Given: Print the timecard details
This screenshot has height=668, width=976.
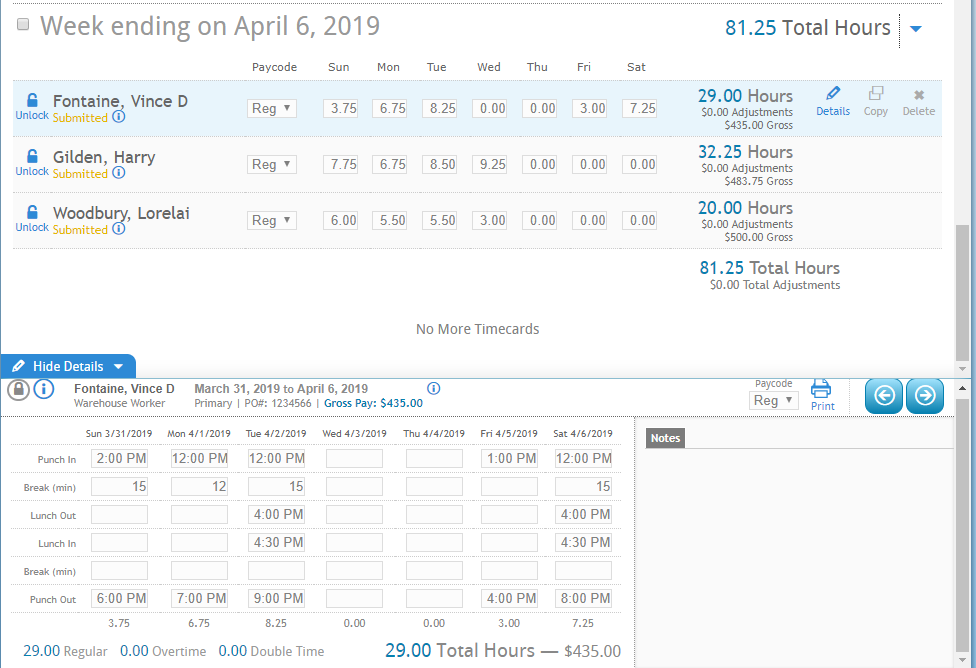Looking at the screenshot, I should (822, 393).
